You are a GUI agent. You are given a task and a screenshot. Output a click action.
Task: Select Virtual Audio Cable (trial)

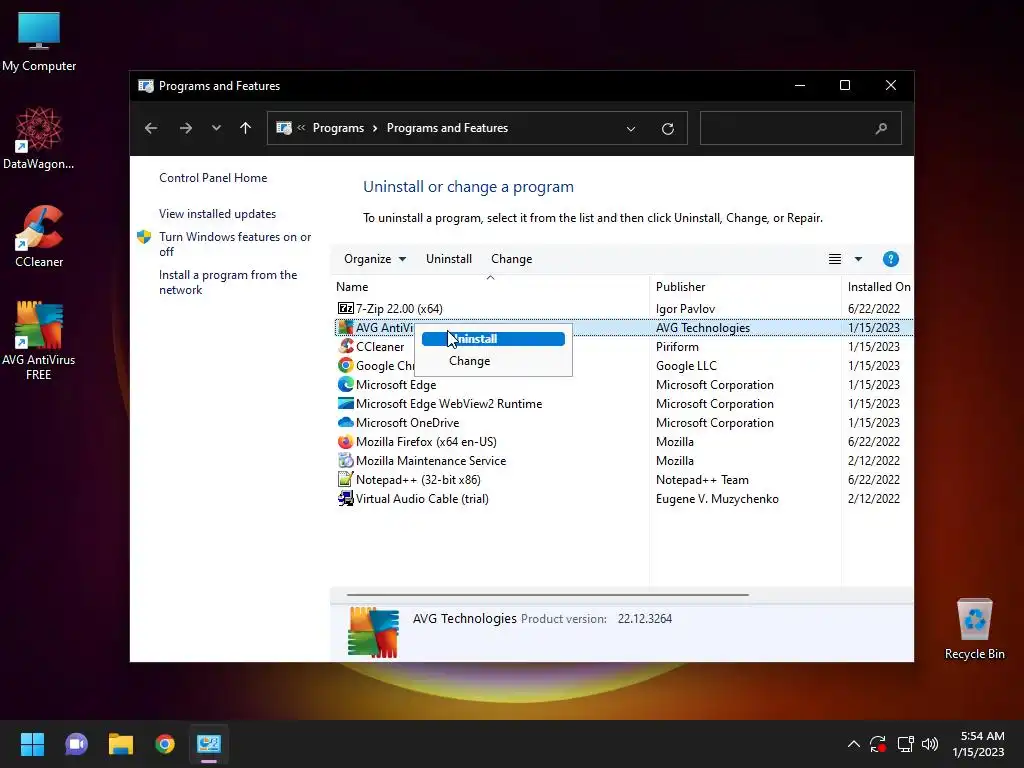(422, 498)
